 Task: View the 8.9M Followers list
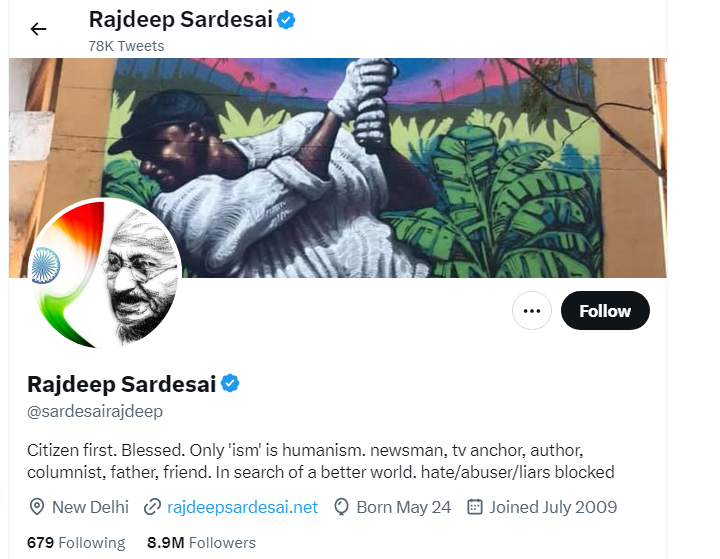201,543
